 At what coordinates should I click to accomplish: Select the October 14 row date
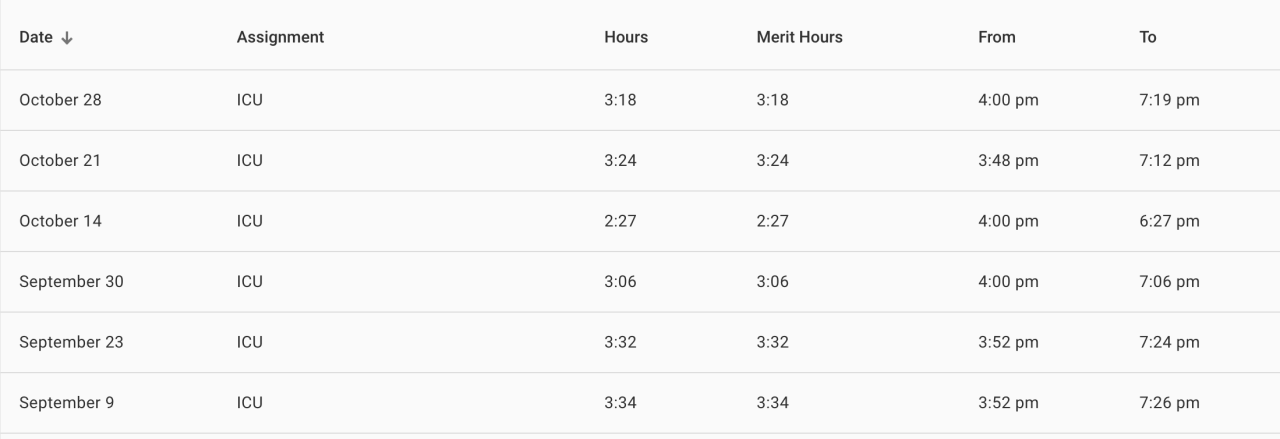coord(60,221)
